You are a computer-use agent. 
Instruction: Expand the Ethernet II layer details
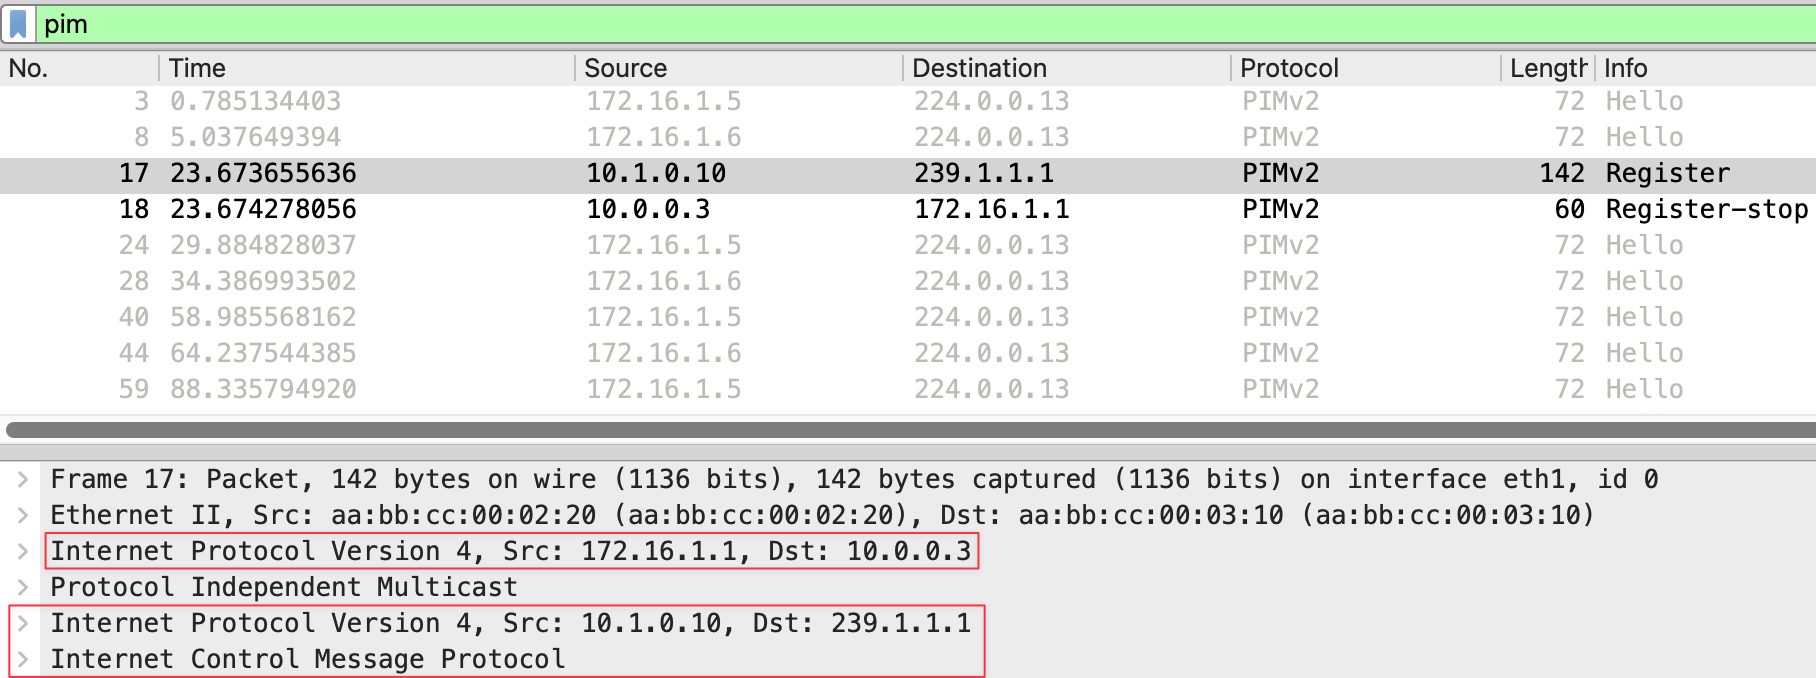pos(22,516)
